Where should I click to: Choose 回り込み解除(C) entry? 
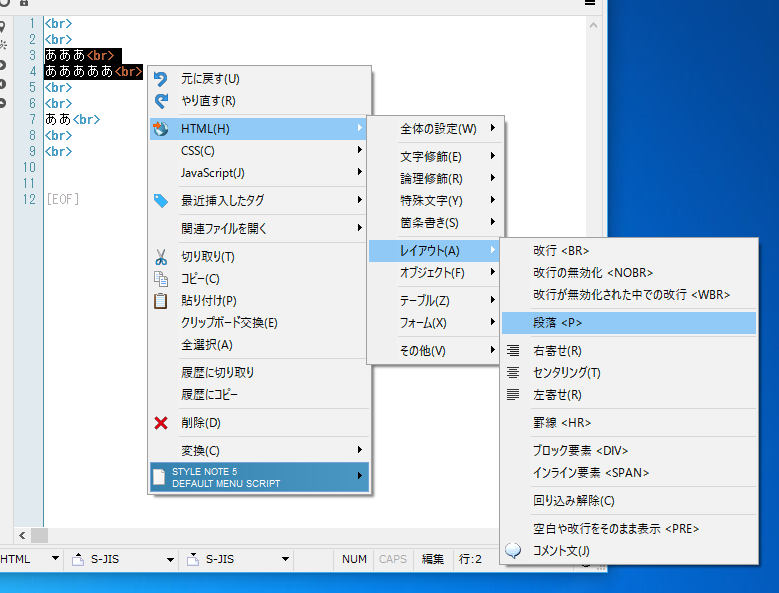pyautogui.click(x=629, y=501)
